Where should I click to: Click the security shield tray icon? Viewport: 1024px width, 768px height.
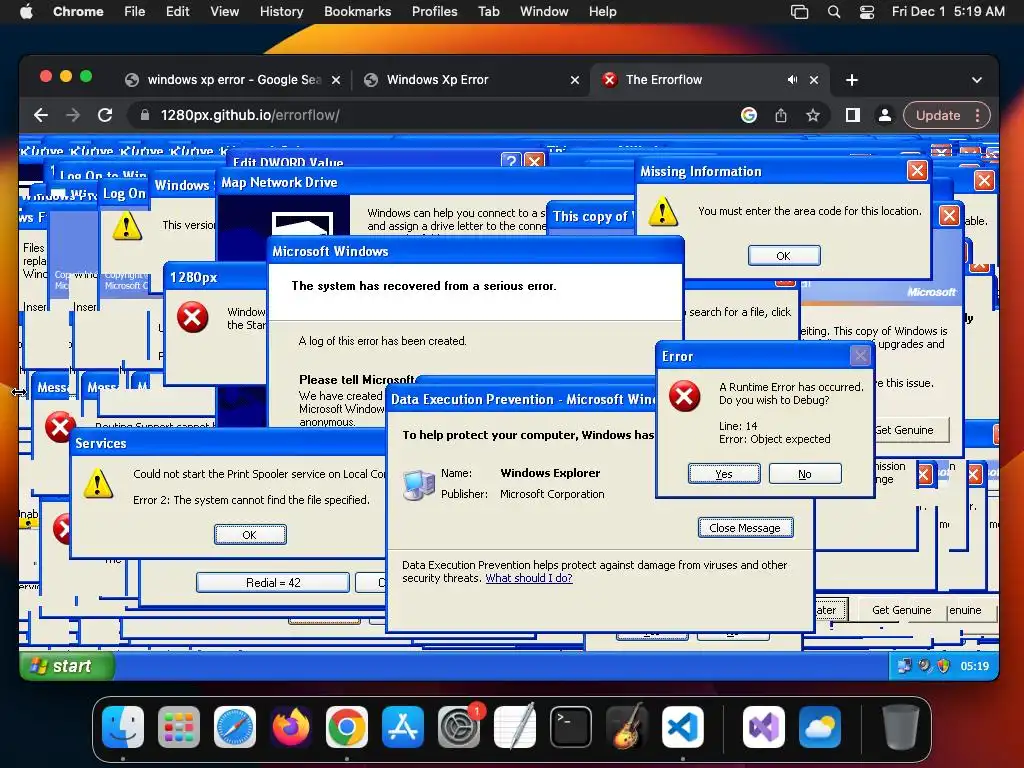pyautogui.click(x=944, y=666)
